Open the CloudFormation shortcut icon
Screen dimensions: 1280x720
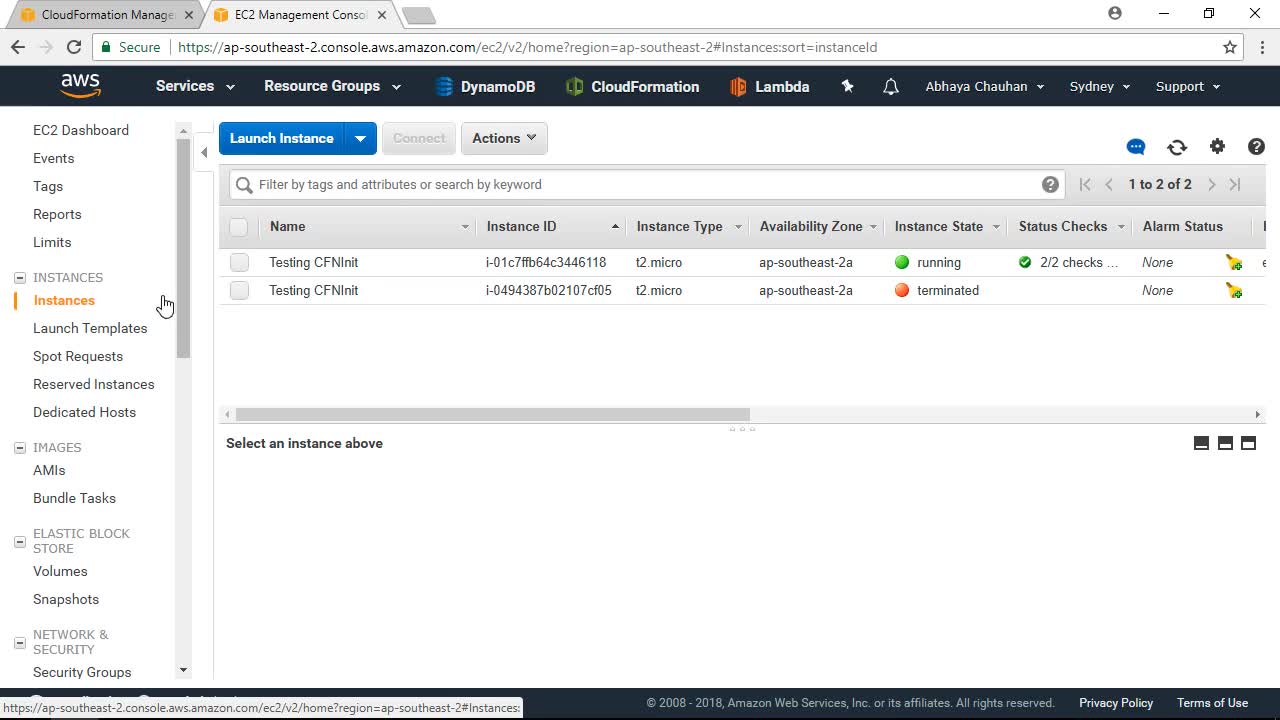click(574, 87)
